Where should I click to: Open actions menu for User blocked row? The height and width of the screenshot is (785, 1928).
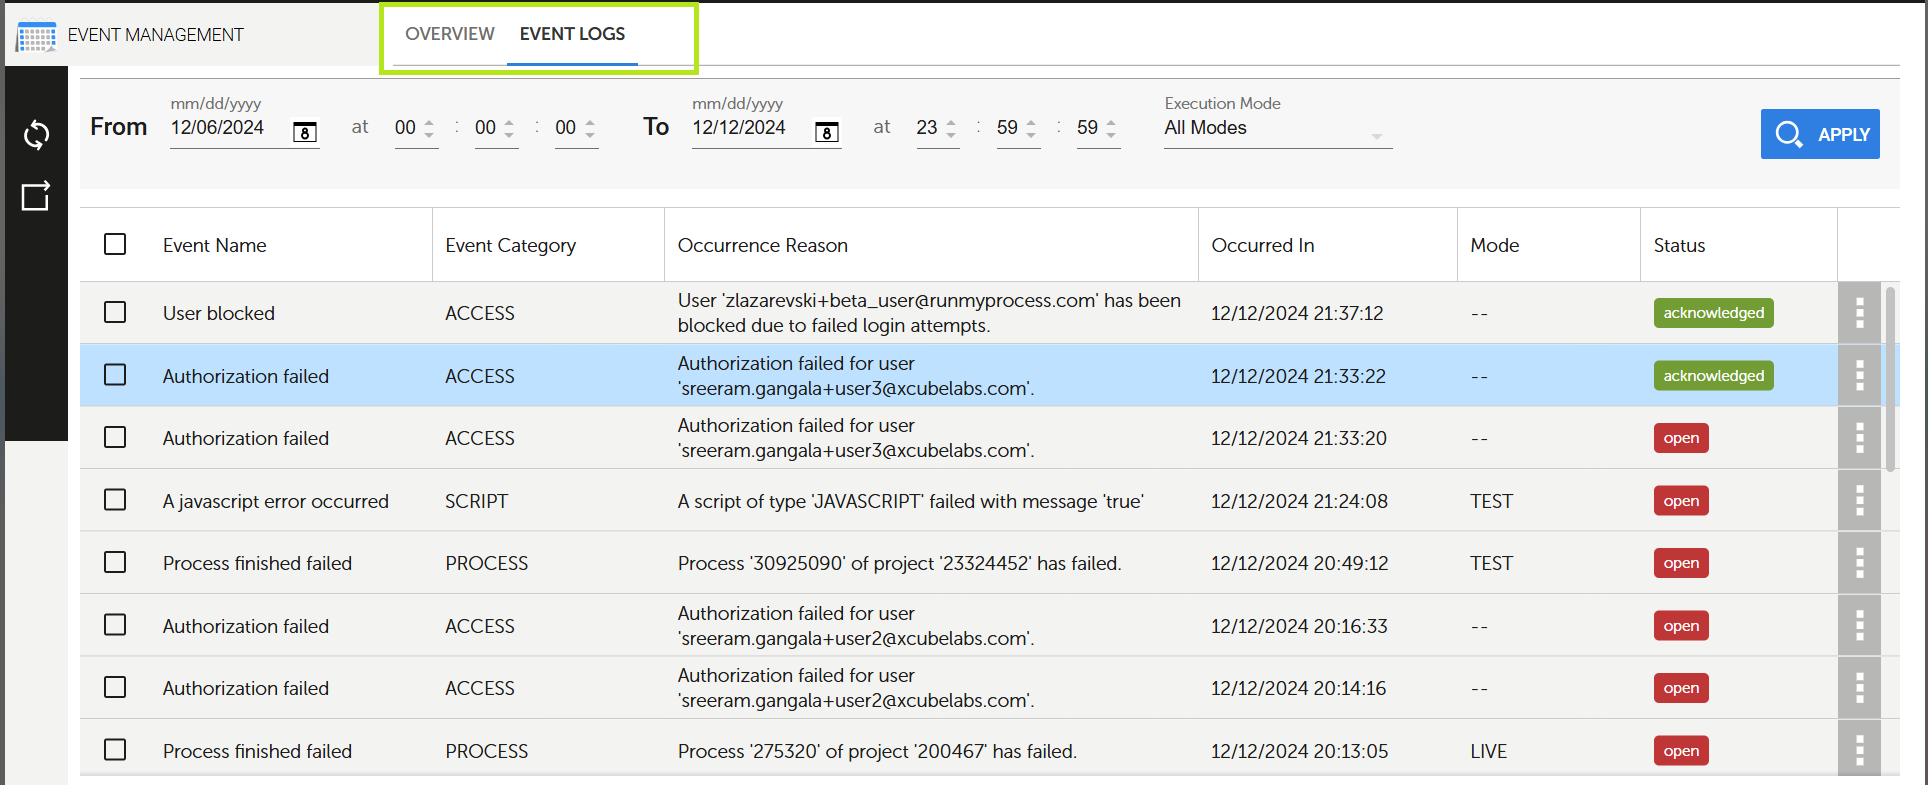point(1860,313)
